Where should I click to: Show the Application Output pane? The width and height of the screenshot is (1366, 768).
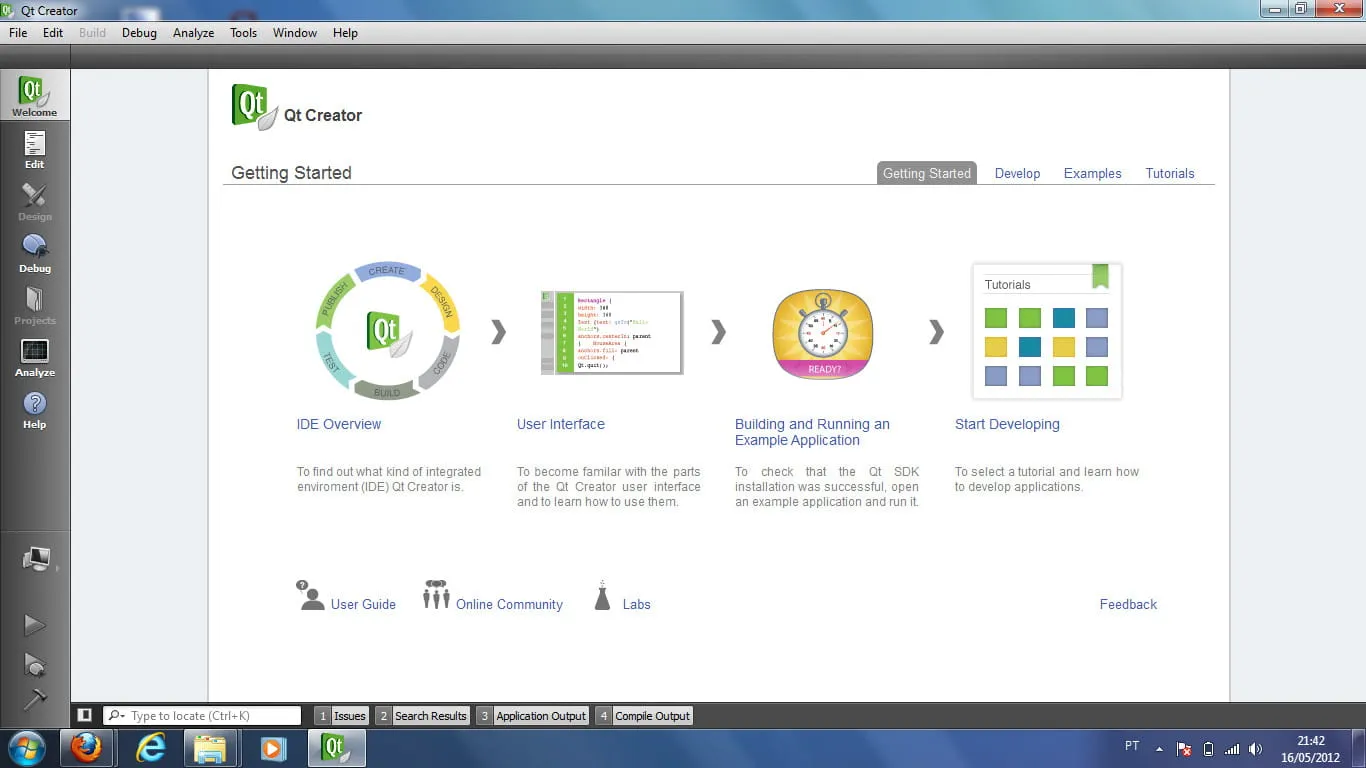[532, 716]
